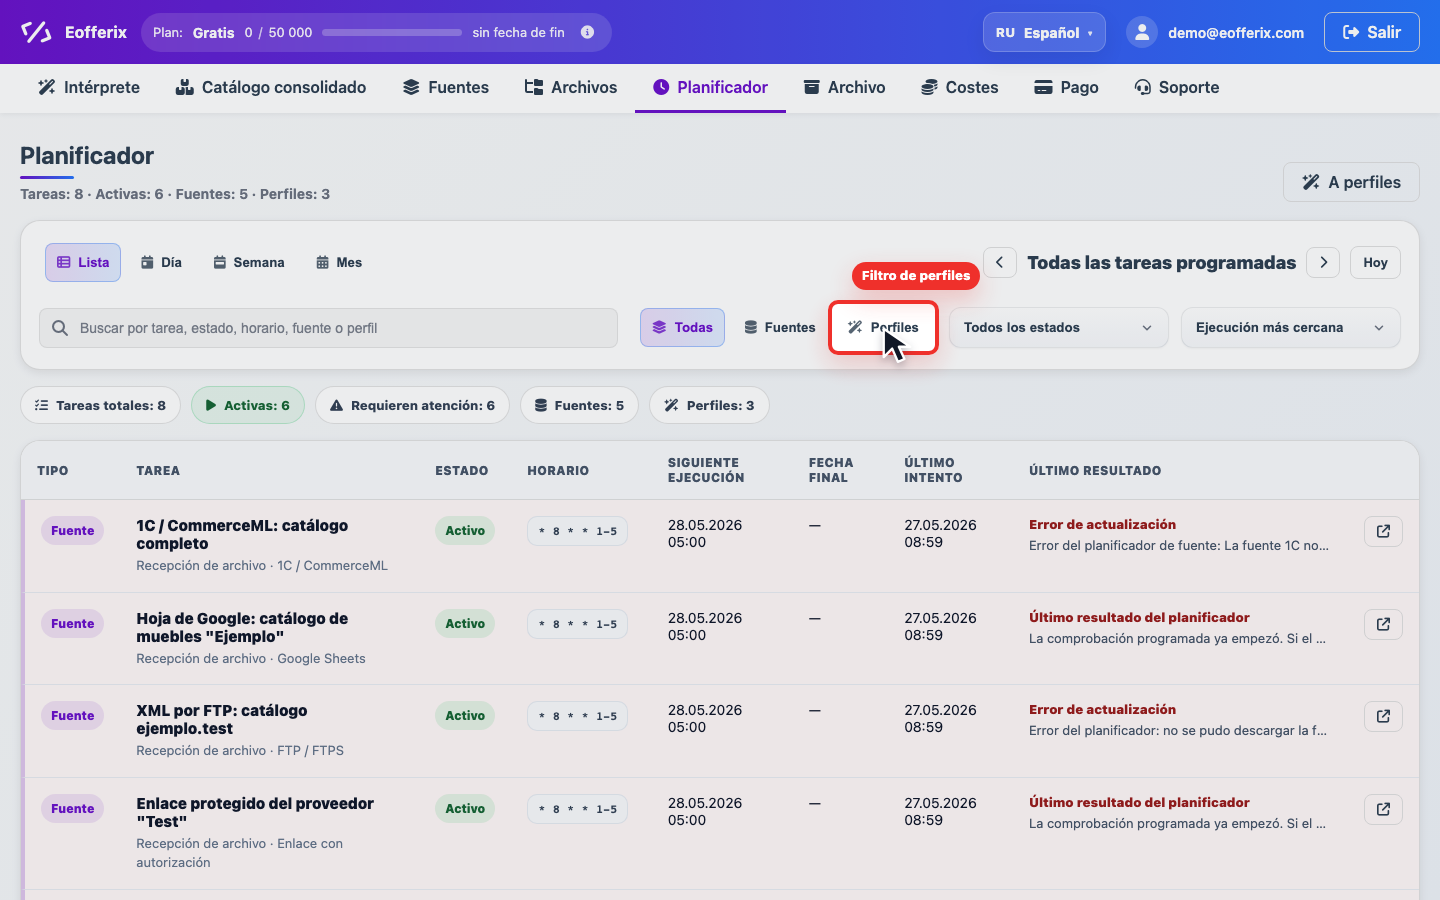Click the HORARIO column header
The image size is (1440, 900).
[x=558, y=470]
